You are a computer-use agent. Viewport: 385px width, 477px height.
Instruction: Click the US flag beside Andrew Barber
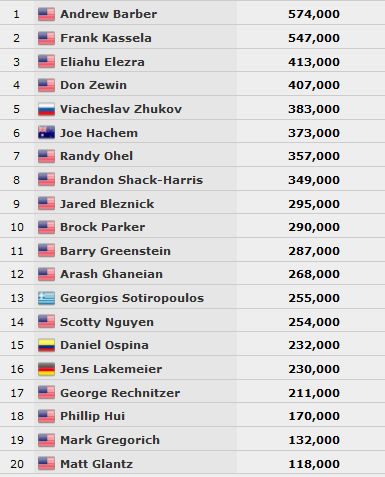click(x=46, y=14)
